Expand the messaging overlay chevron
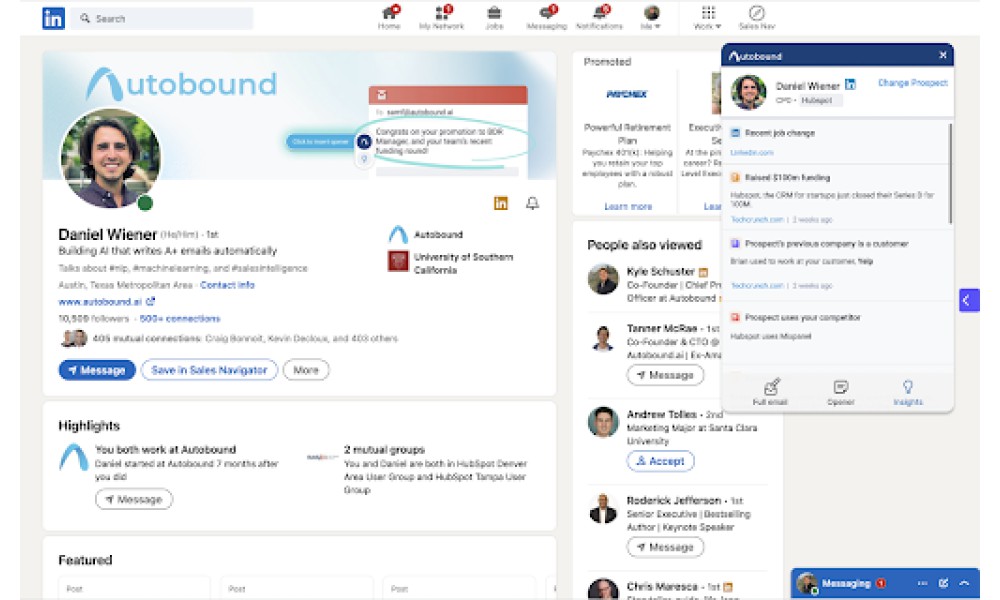 click(x=964, y=583)
